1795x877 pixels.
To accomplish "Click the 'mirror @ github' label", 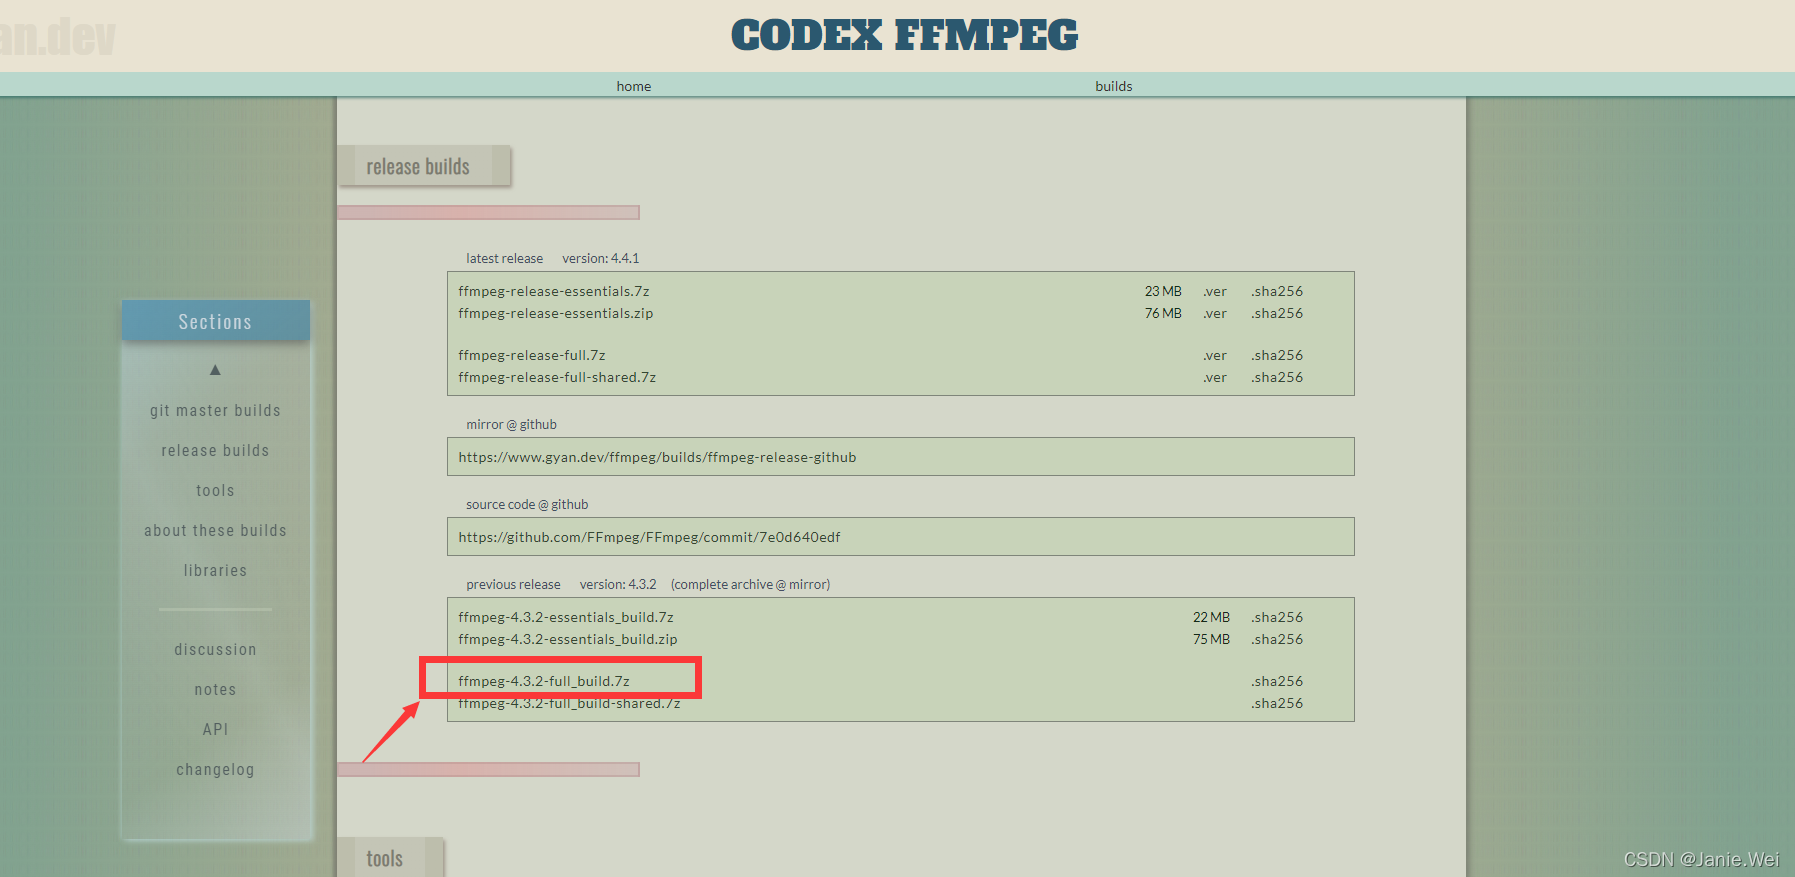I will [511, 425].
